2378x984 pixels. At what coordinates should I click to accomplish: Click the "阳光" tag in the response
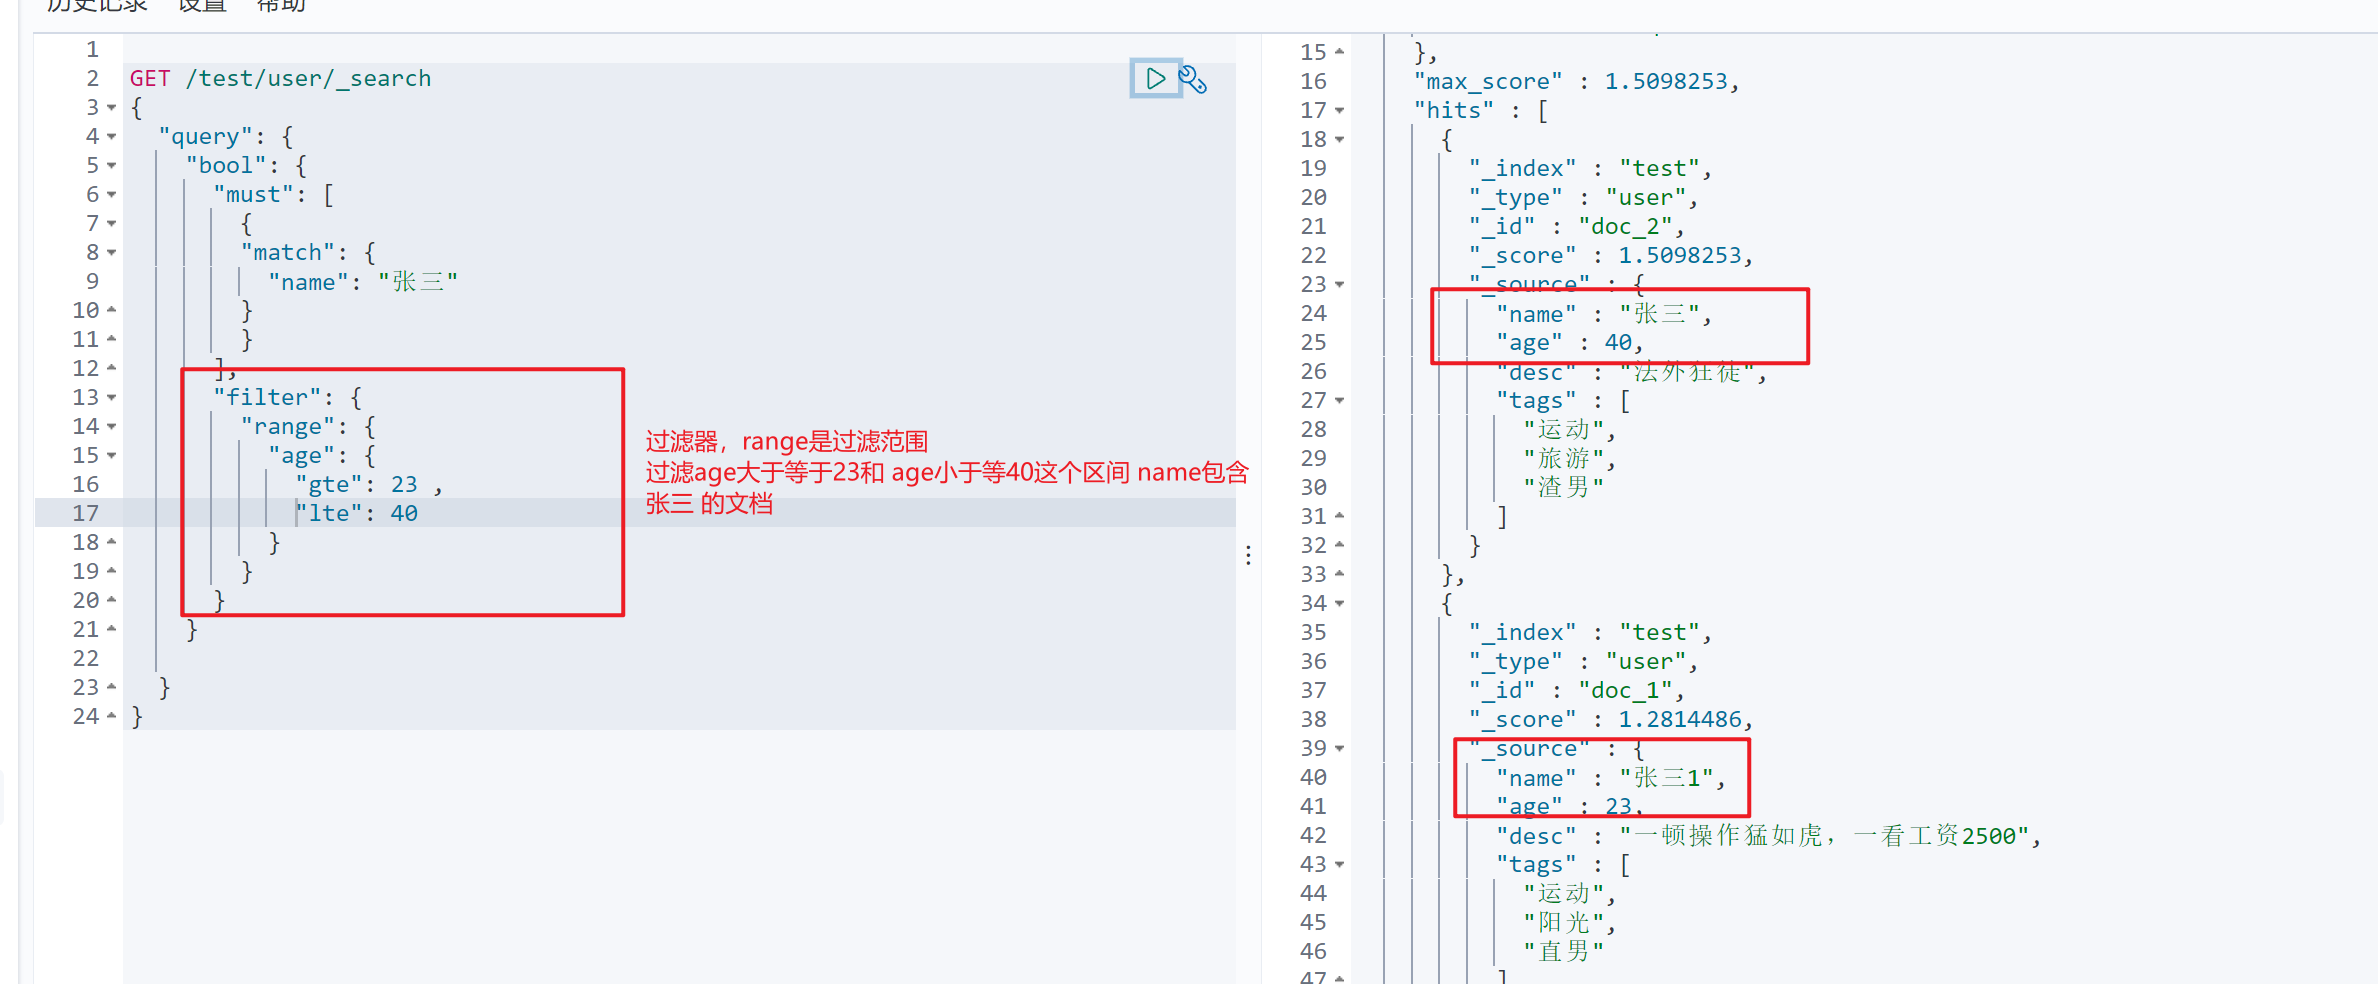click(x=1569, y=923)
